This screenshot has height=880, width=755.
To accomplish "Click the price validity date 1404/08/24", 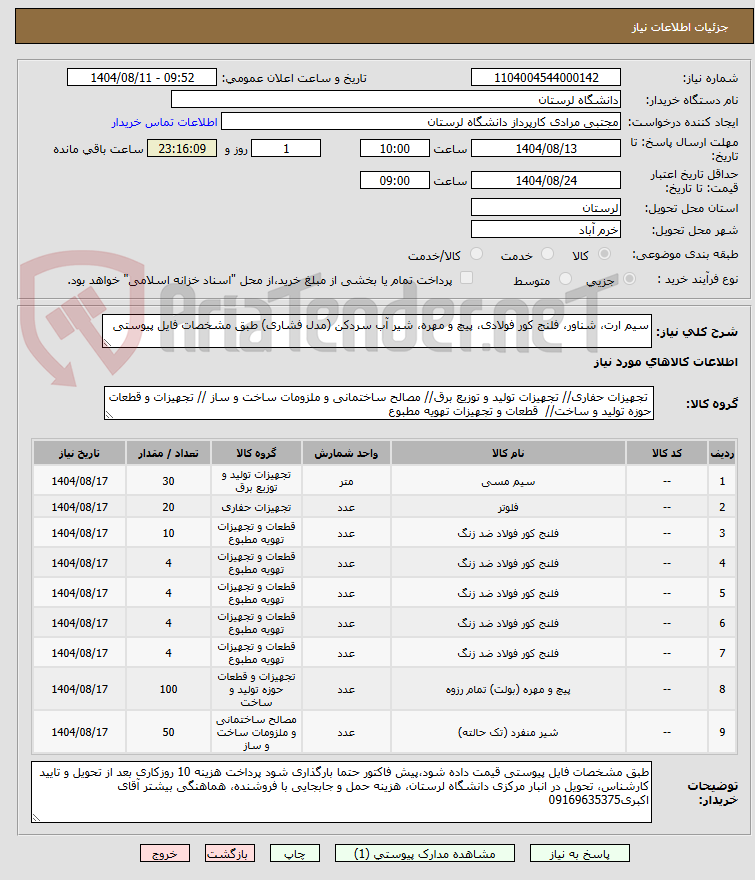I will pos(546,181).
